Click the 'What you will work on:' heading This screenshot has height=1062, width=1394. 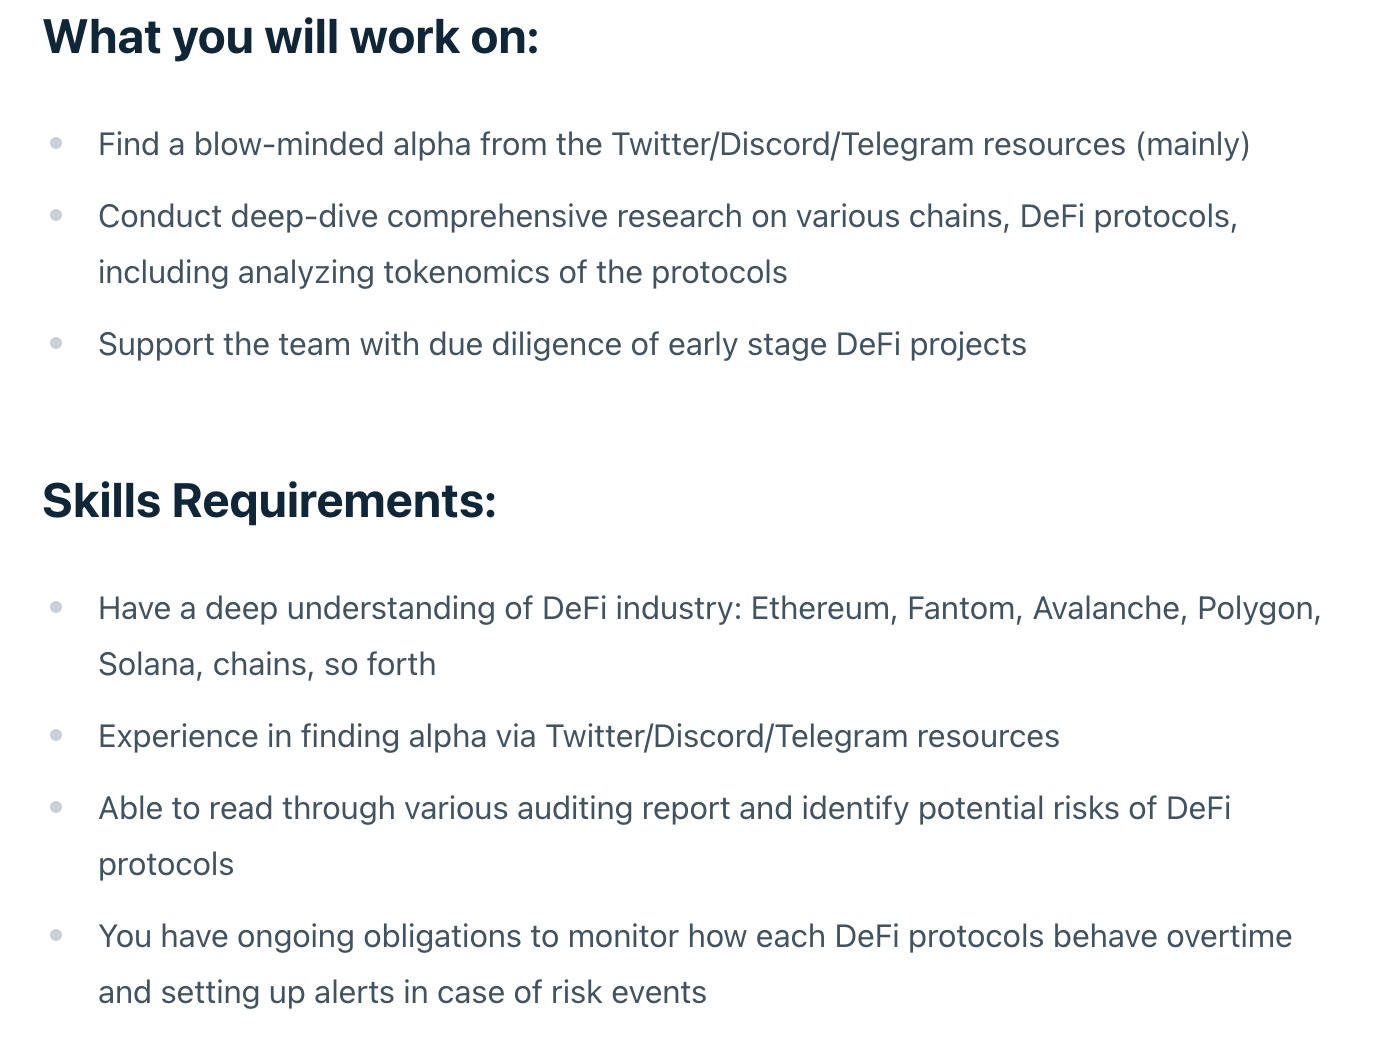[x=291, y=38]
